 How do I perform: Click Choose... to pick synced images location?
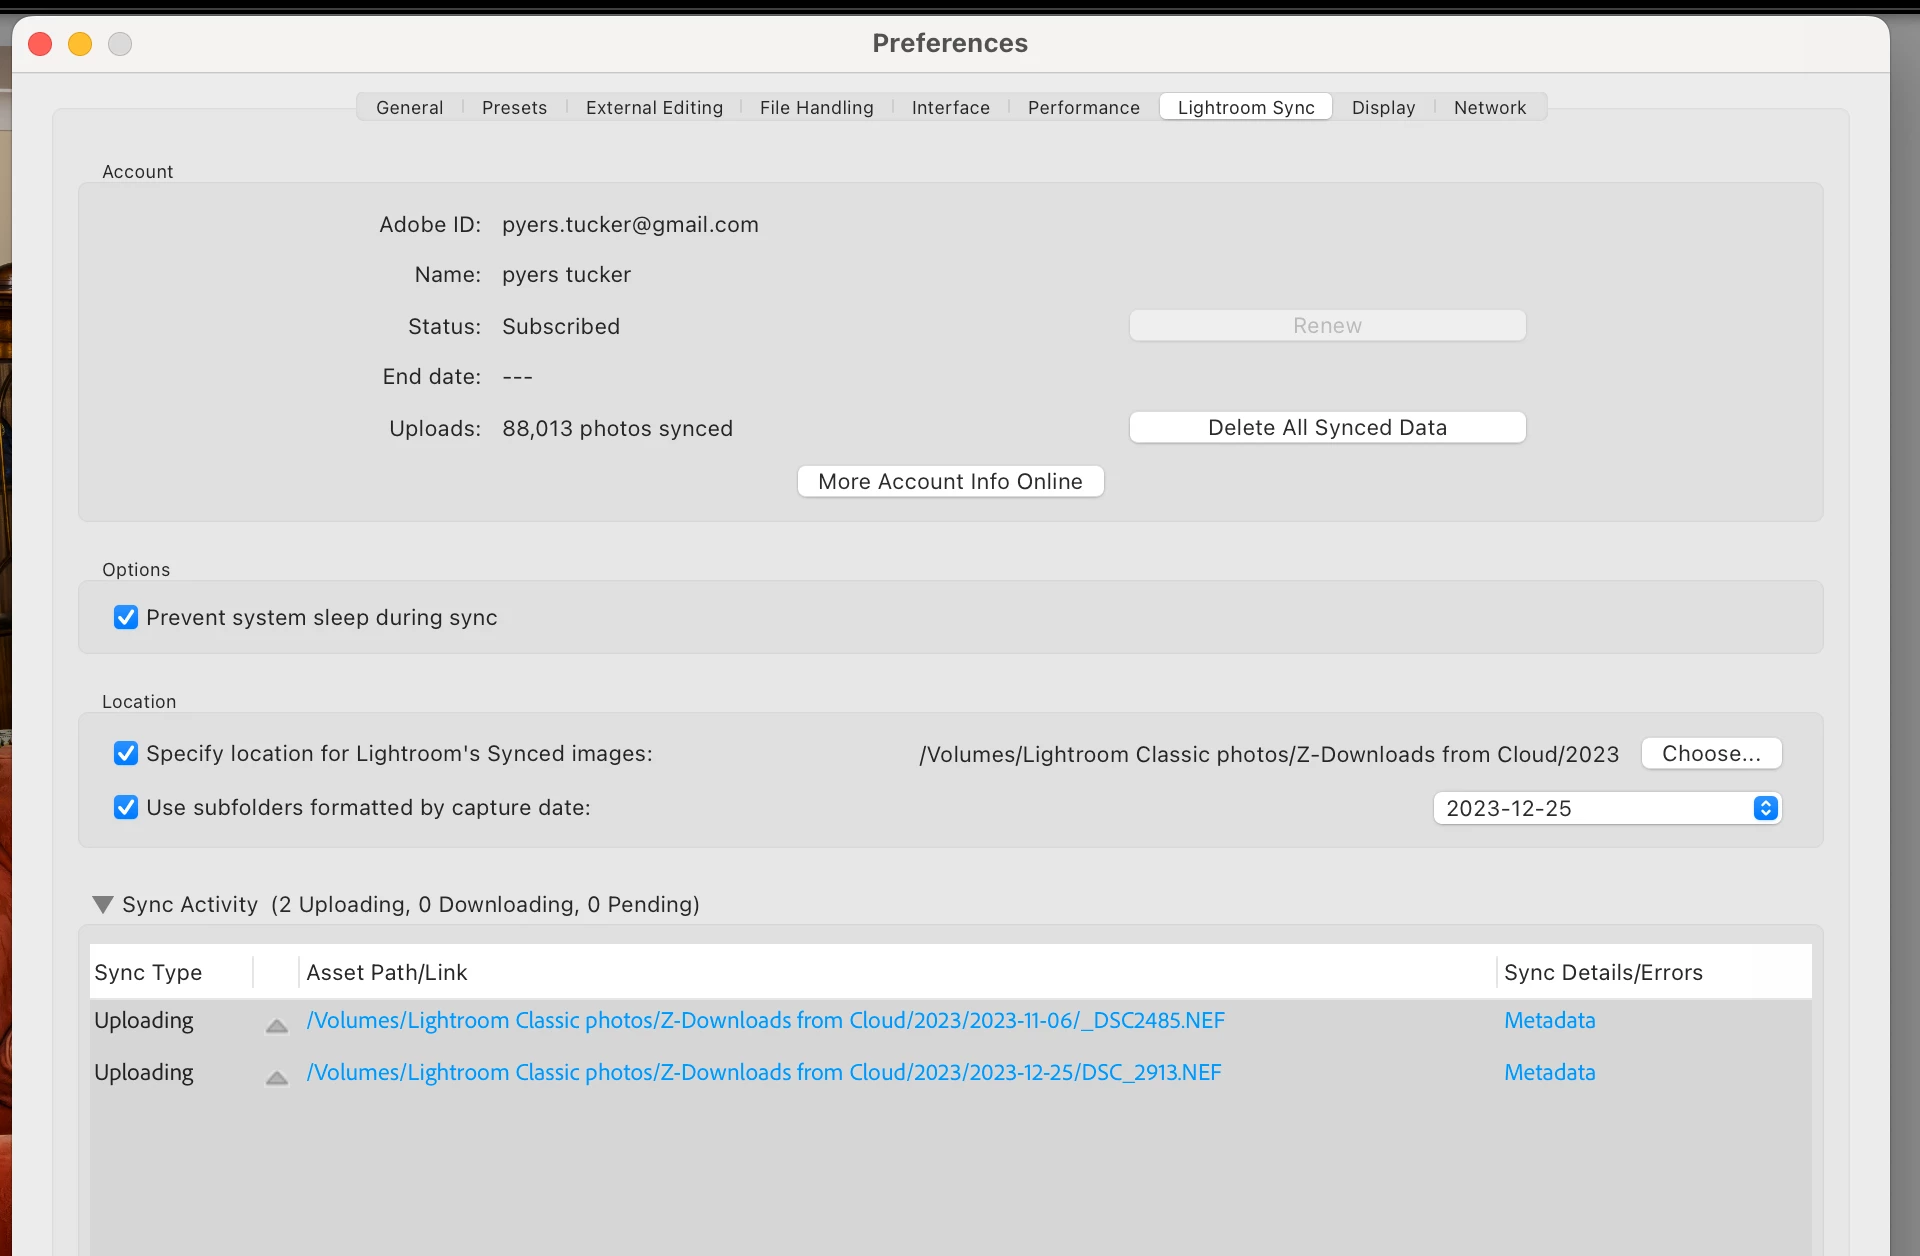(1711, 754)
